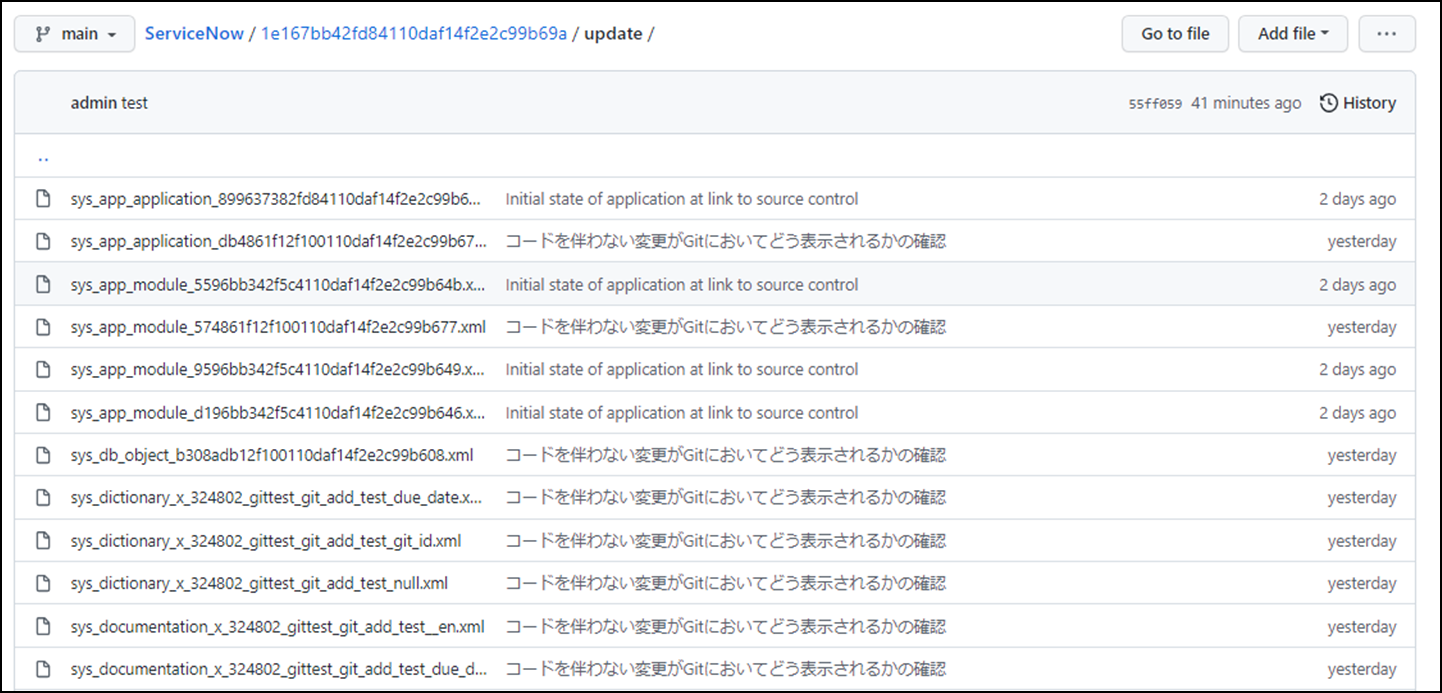This screenshot has height=693, width=1442.
Task: Open the Japanese commit message for git_add_test_git_id.xml
Action: (x=726, y=541)
